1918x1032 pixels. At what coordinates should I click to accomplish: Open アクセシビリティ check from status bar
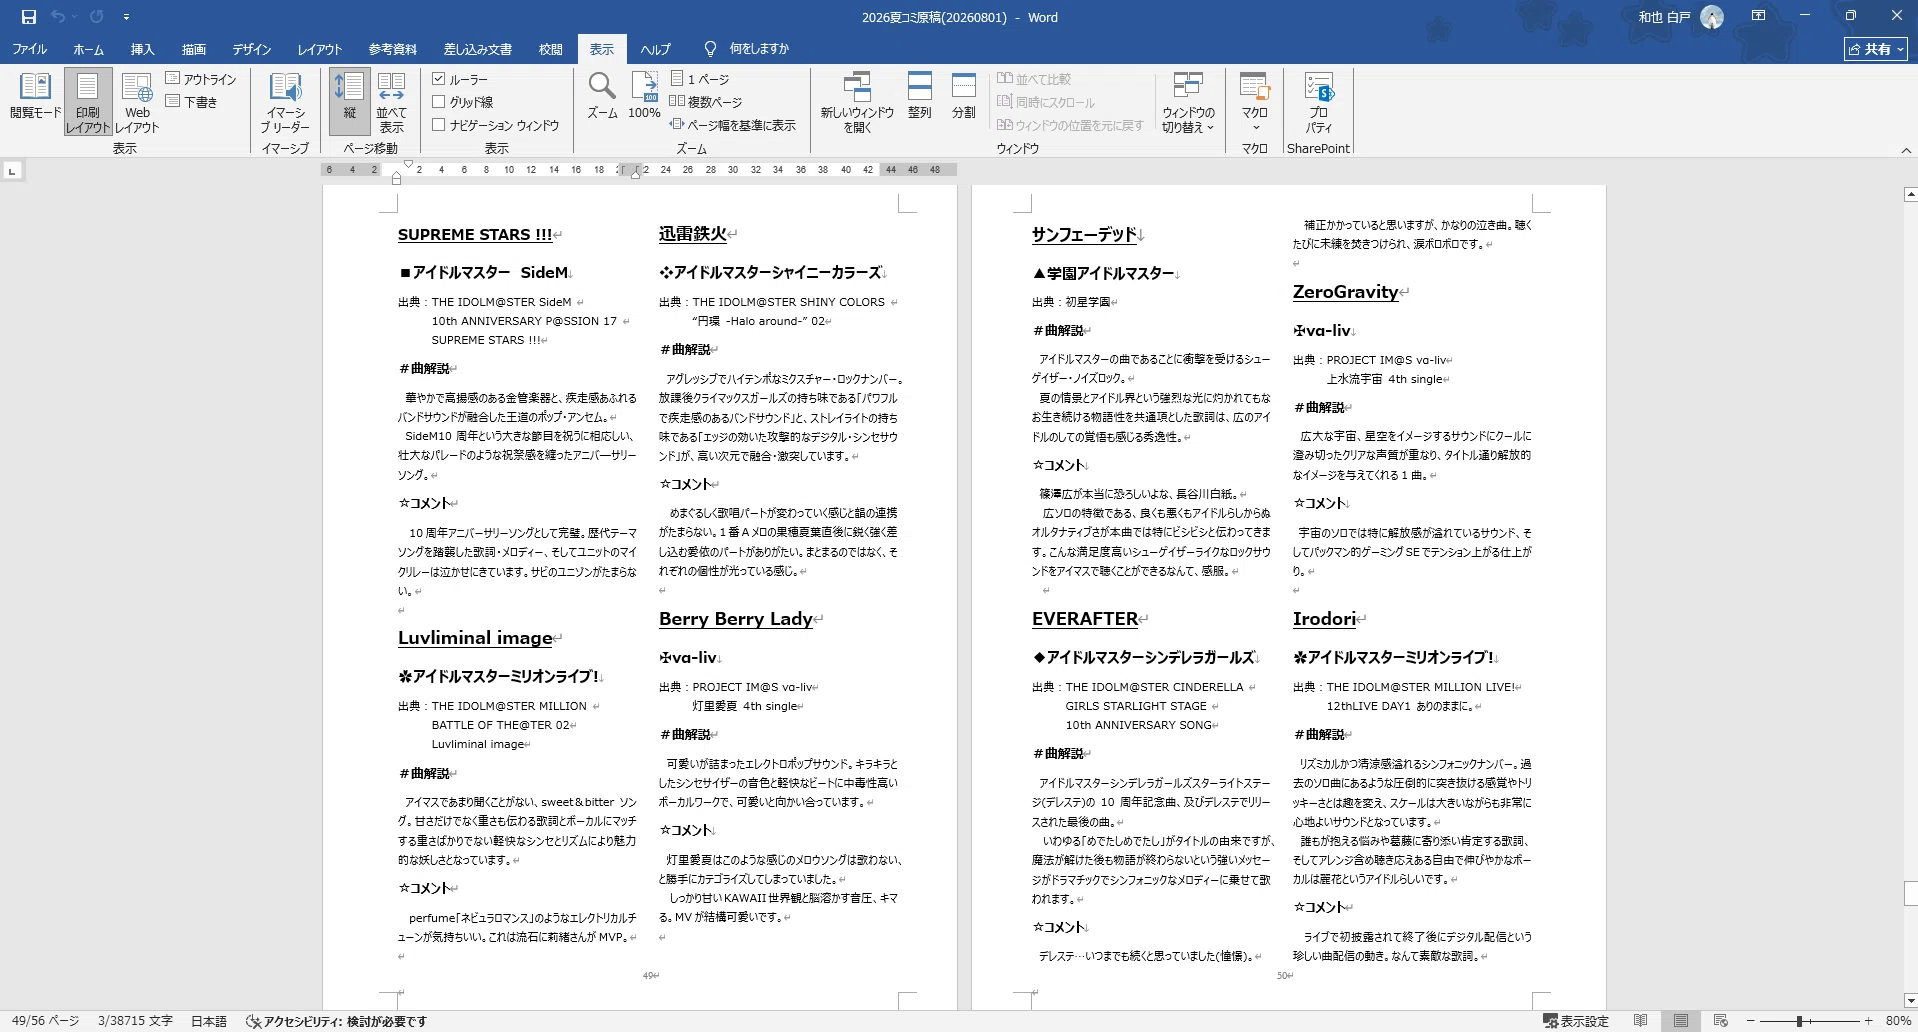pos(337,1021)
